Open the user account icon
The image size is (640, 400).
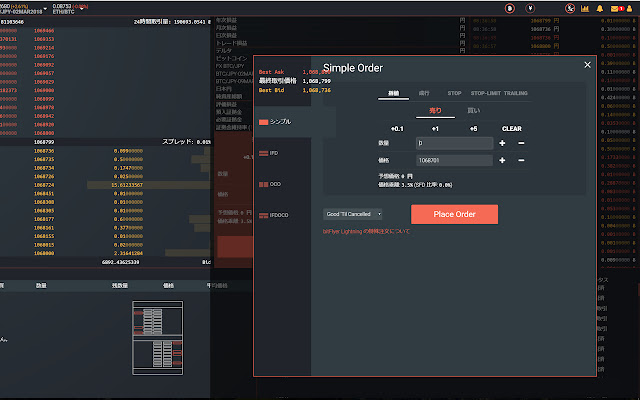tap(629, 8)
